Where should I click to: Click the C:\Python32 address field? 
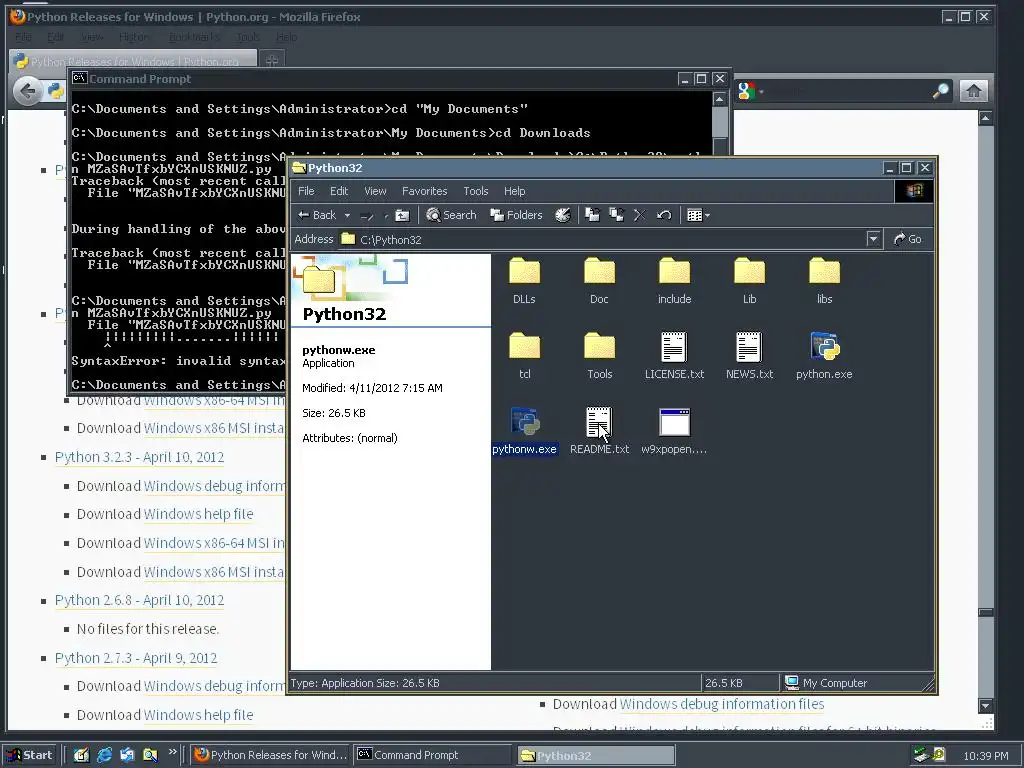[x=611, y=239]
